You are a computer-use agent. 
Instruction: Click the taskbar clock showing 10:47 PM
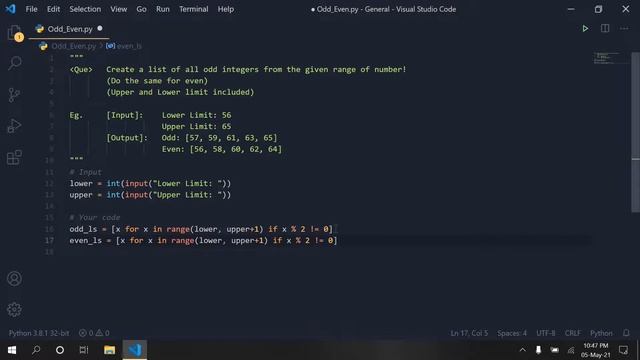(596, 350)
